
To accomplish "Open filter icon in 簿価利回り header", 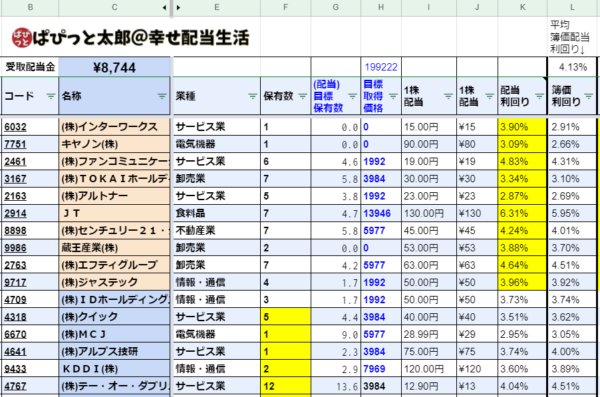I will point(589,96).
